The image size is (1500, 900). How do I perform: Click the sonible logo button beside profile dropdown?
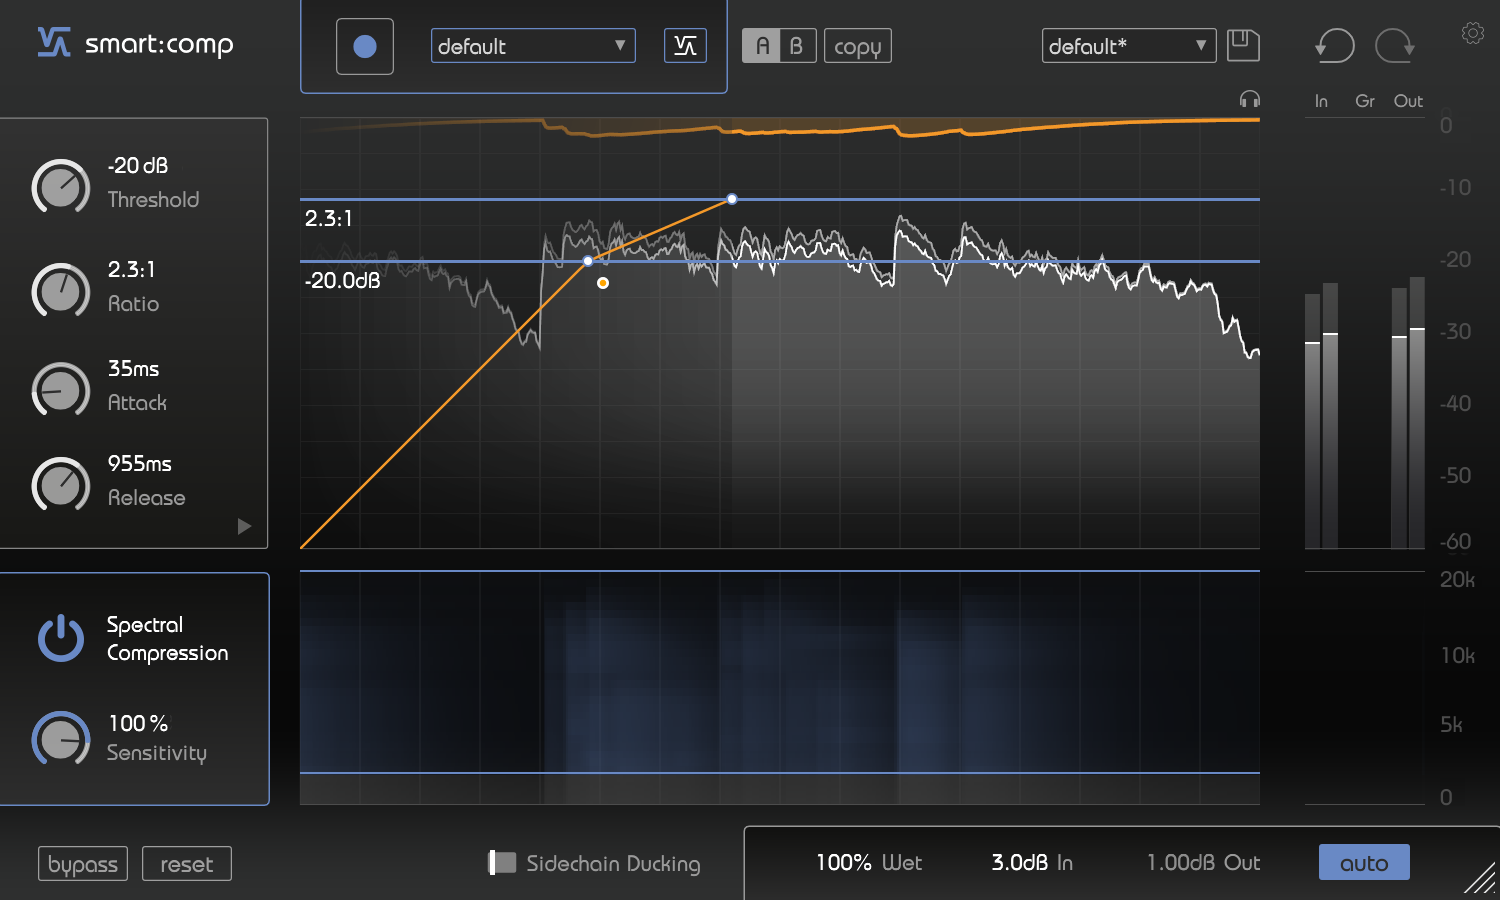(x=685, y=46)
